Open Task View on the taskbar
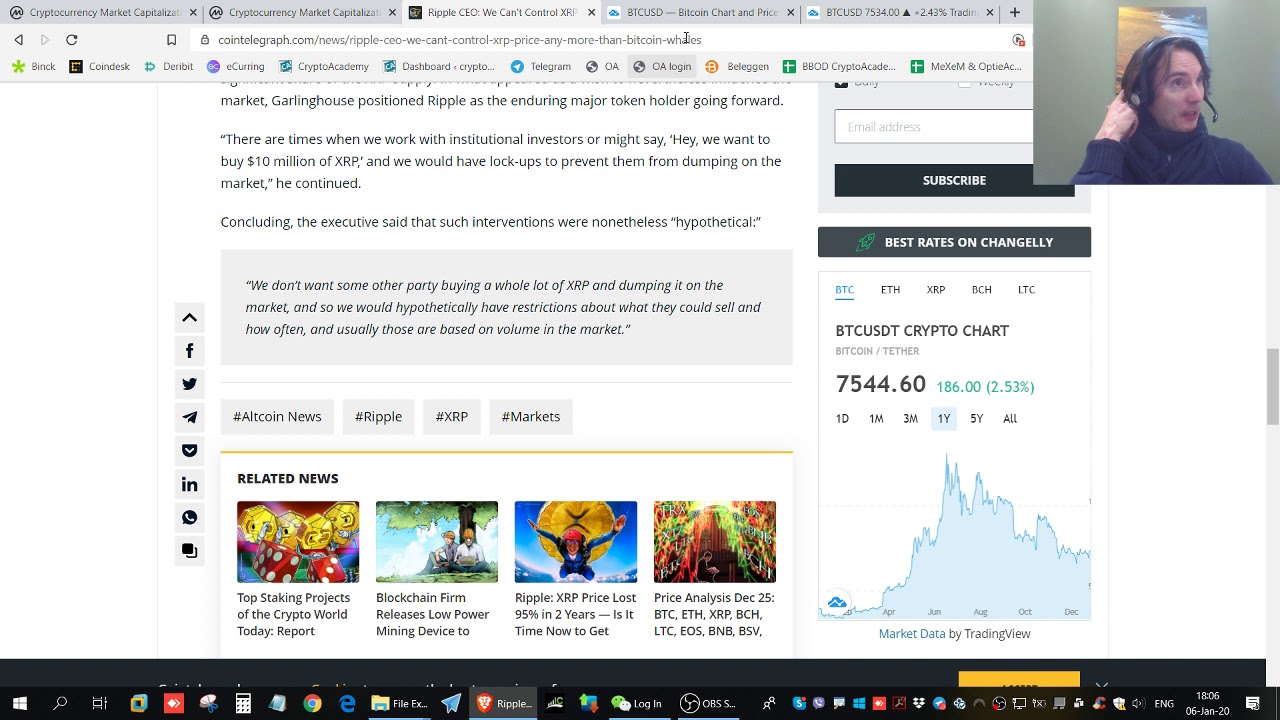 coord(99,704)
